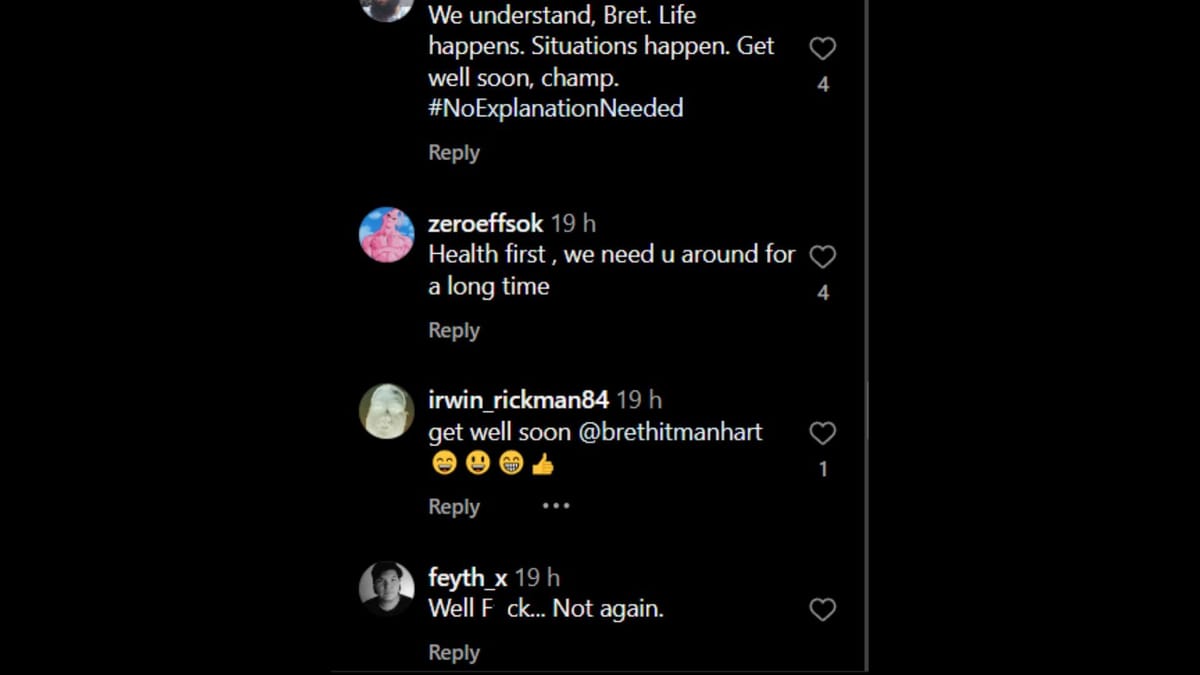Open the top commenter's partial avatar
This screenshot has height=675, width=1200.
[x=386, y=9]
